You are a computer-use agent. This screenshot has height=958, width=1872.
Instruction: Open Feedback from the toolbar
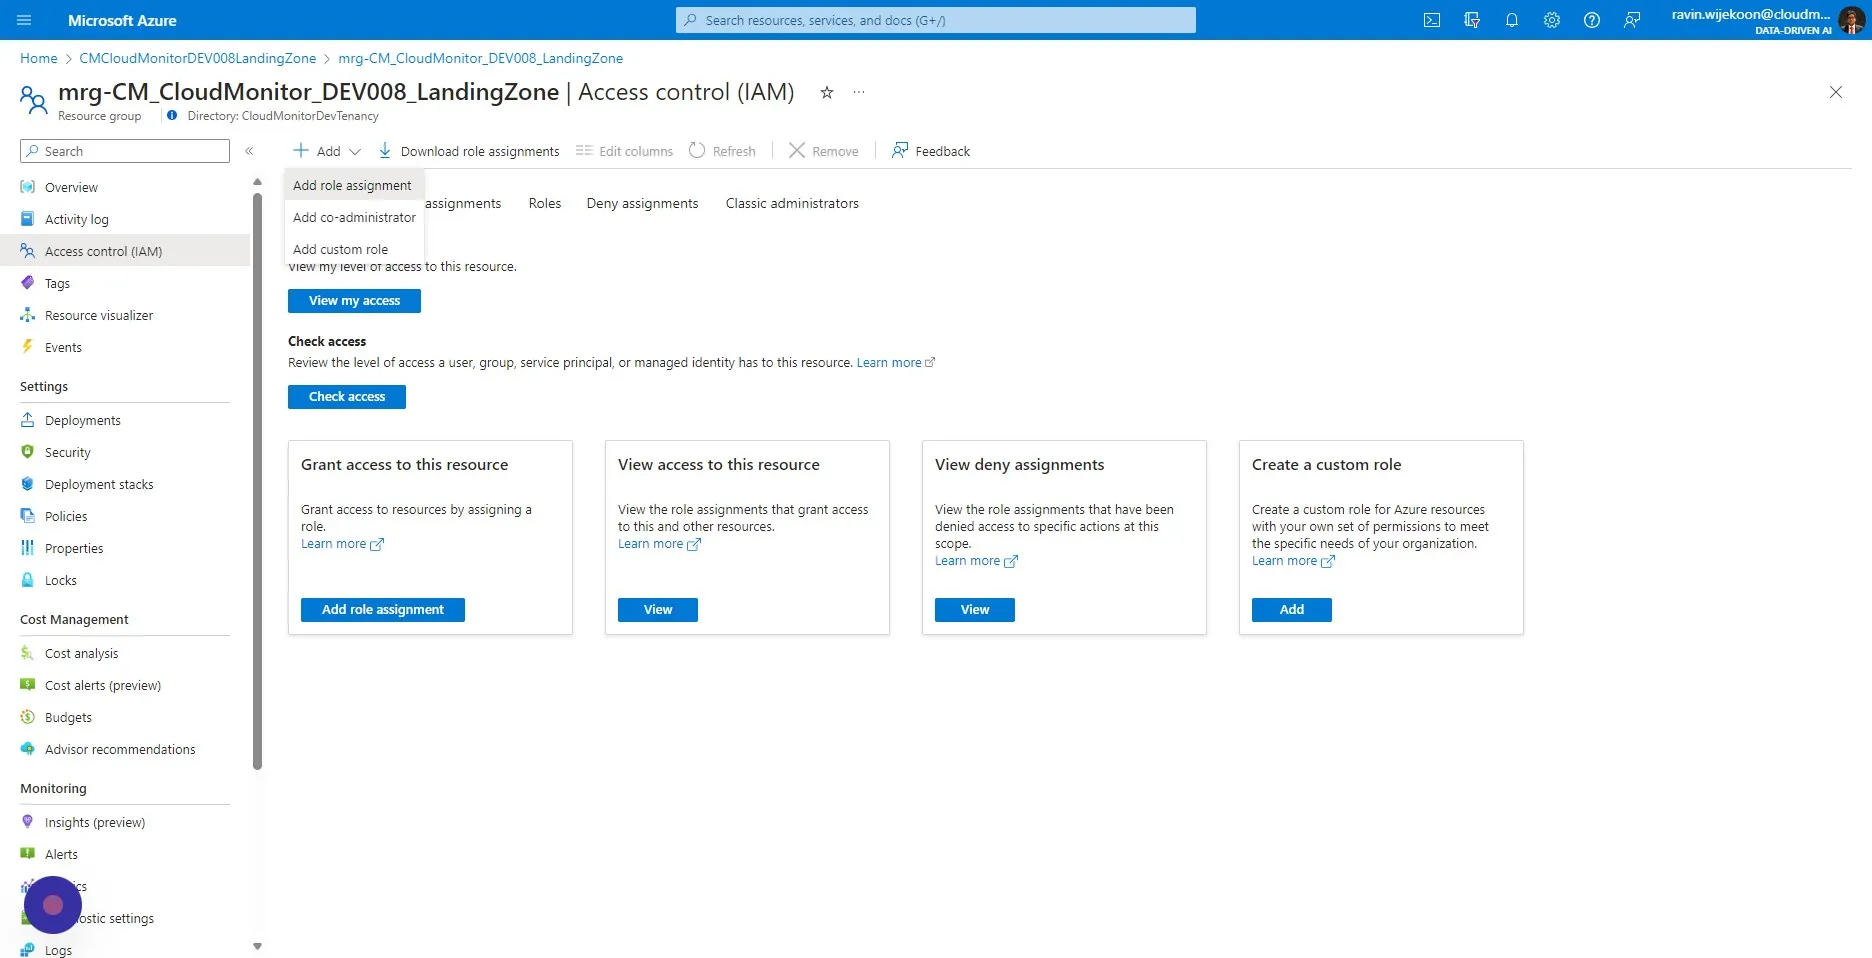click(x=930, y=151)
